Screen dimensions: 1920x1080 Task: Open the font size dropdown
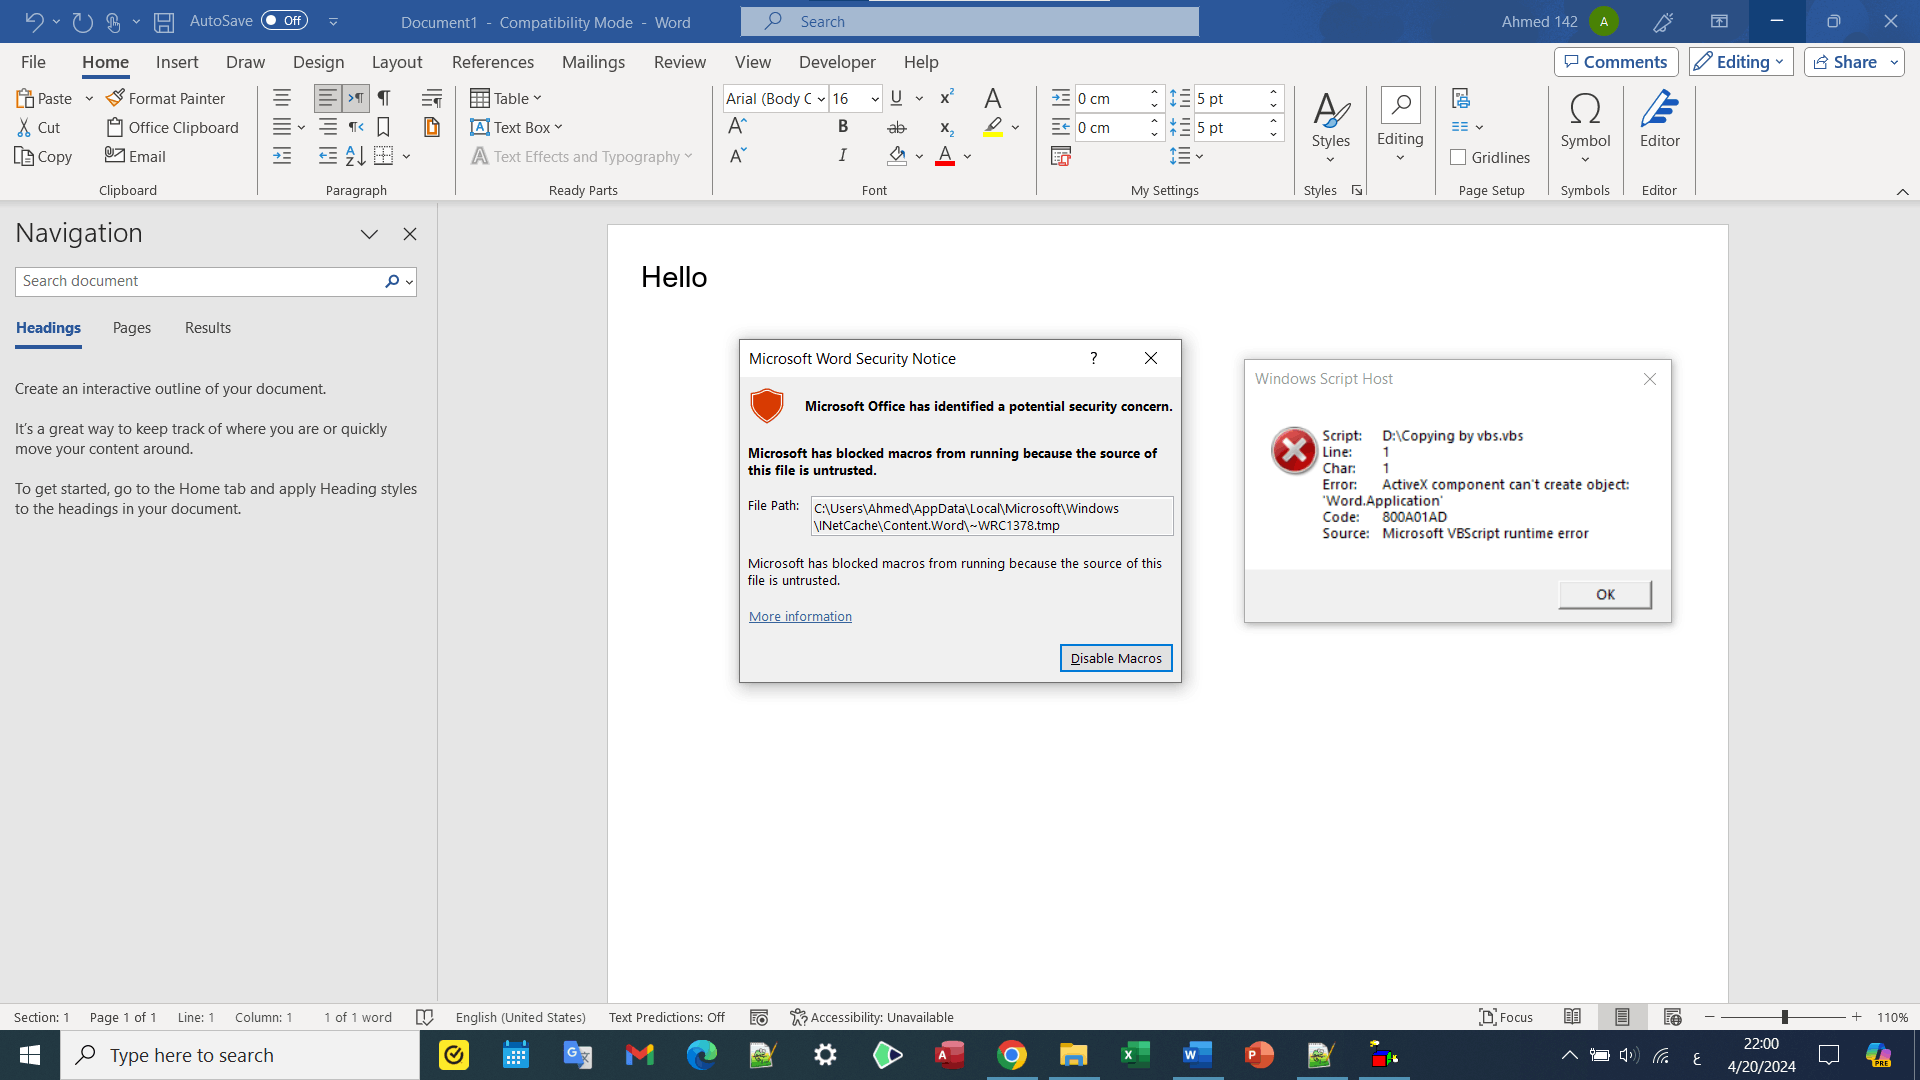pyautogui.click(x=875, y=98)
